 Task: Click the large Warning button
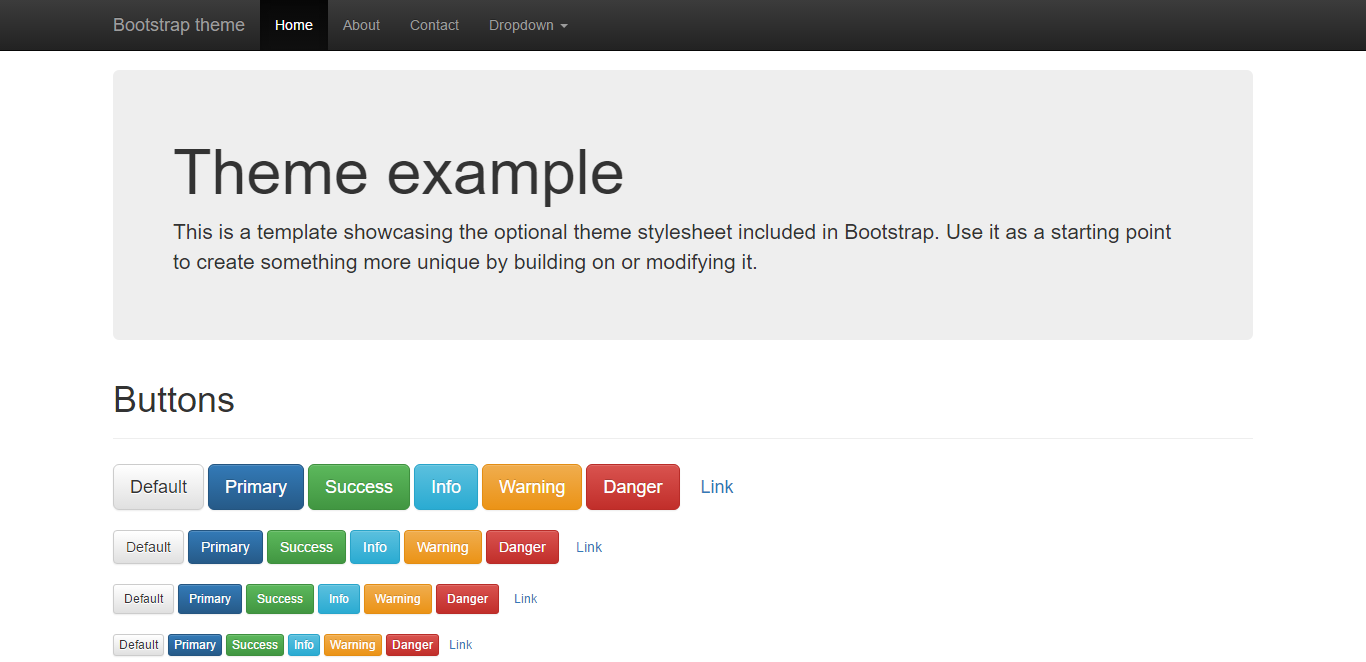pos(531,487)
